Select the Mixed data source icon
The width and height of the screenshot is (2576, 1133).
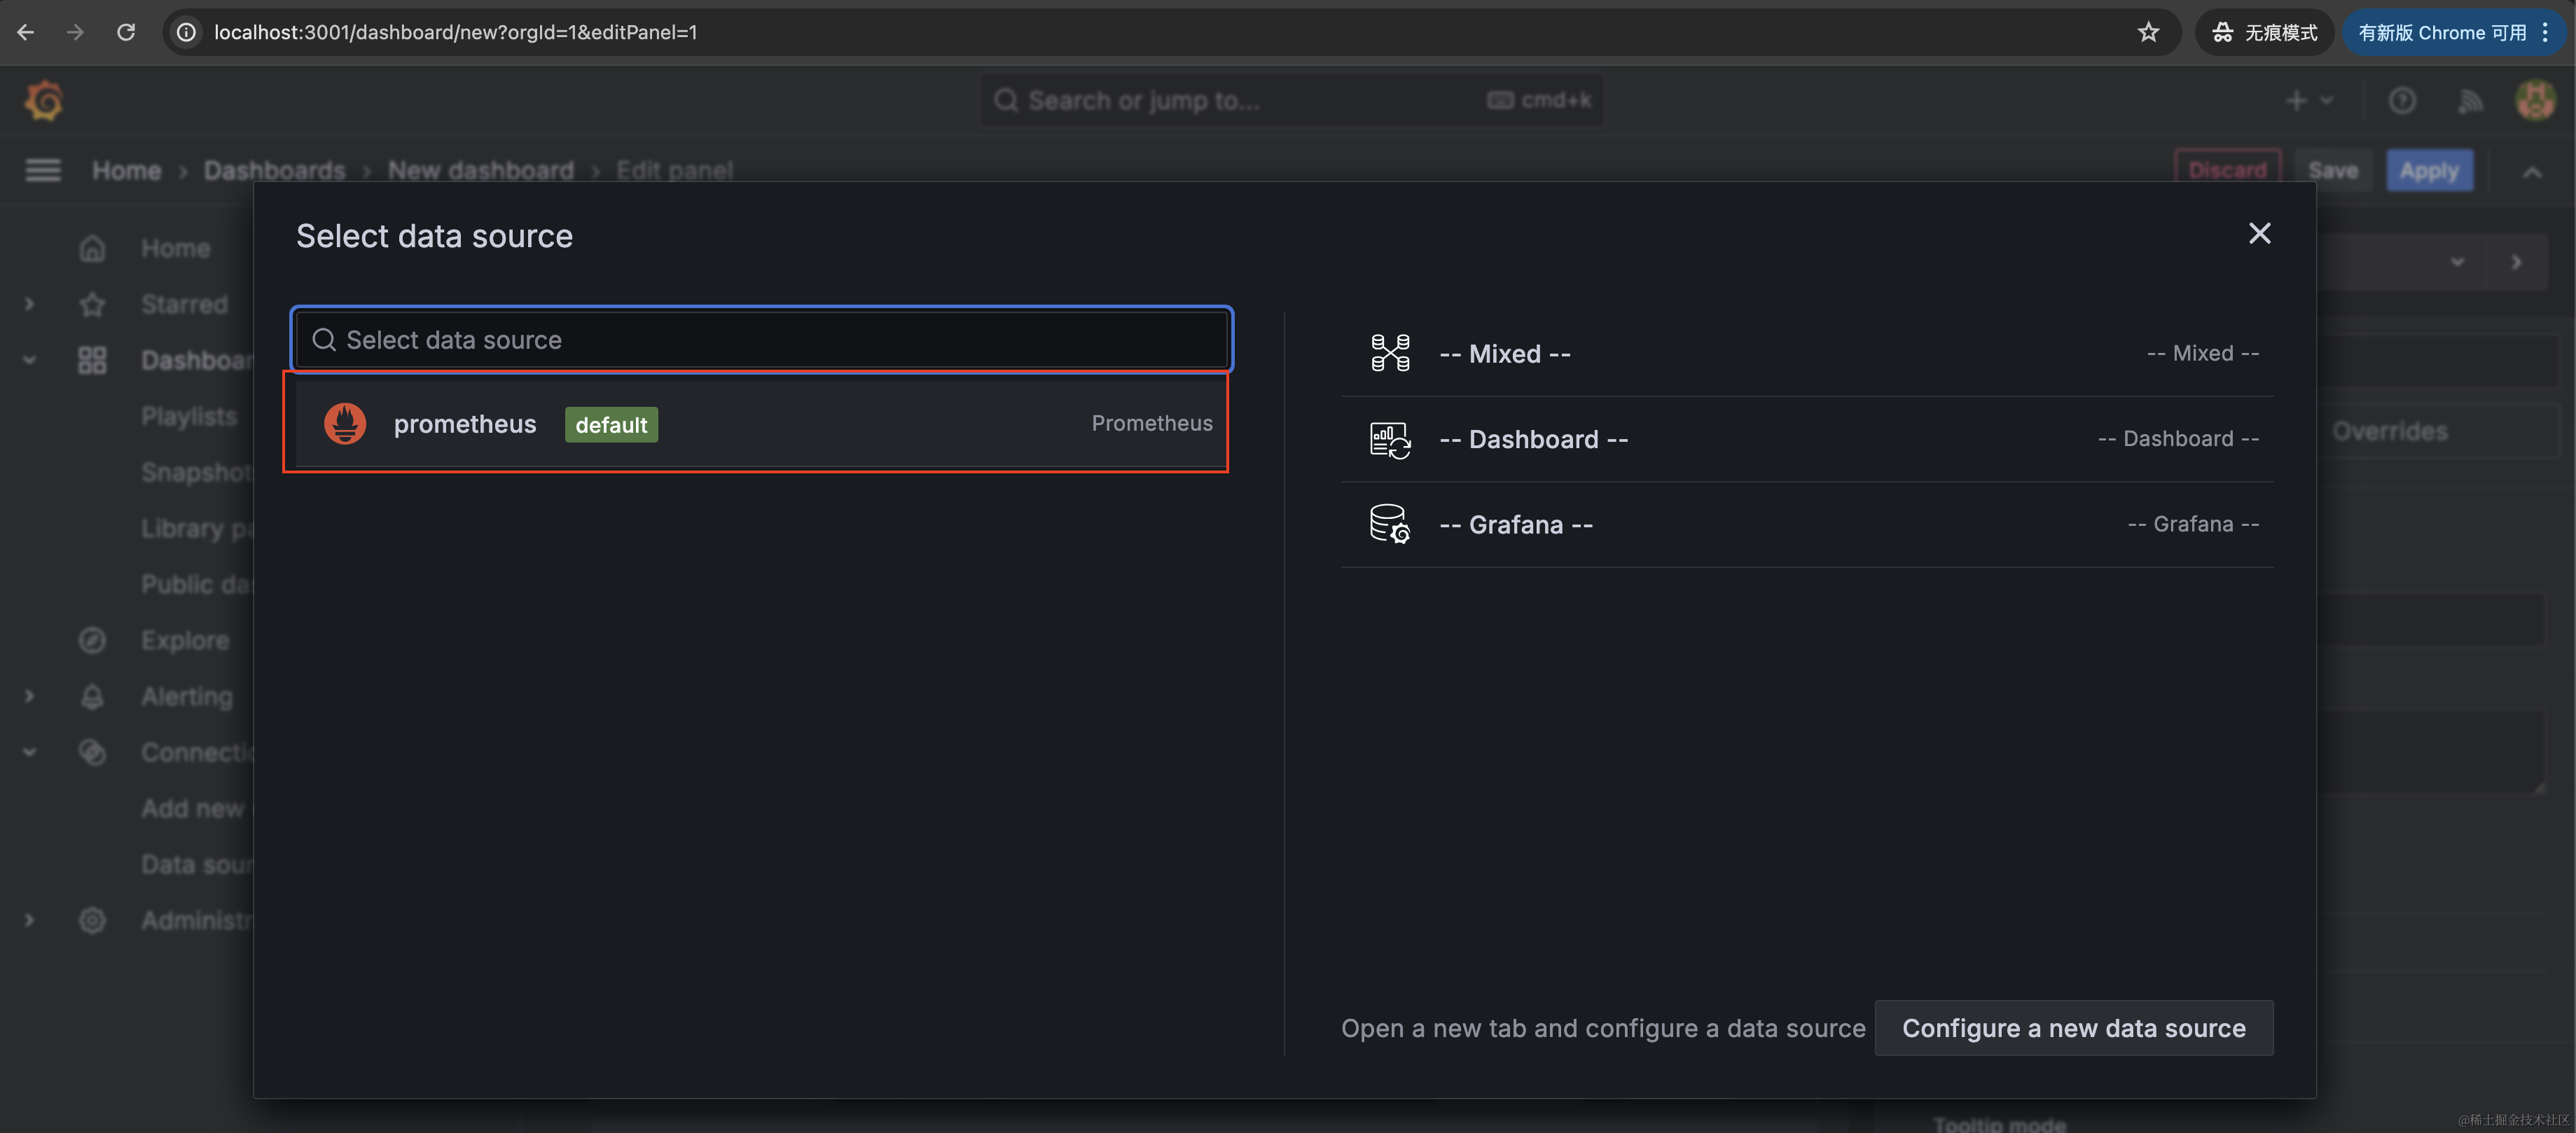coord(1390,354)
